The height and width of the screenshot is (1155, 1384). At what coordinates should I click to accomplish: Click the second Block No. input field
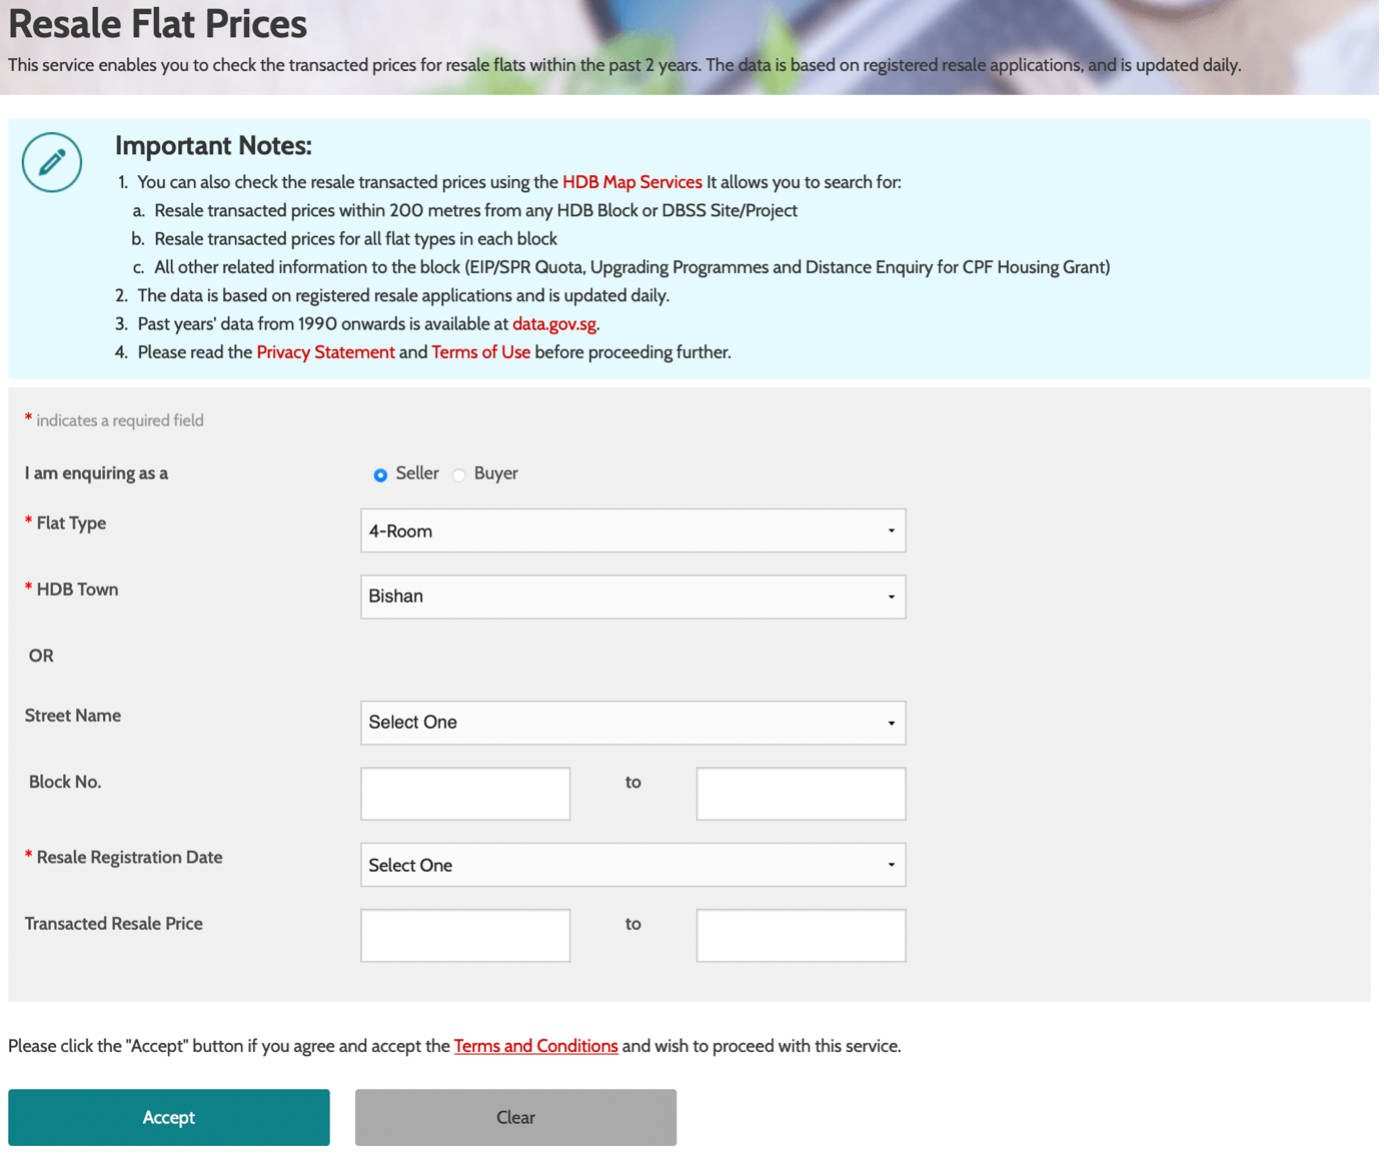[801, 794]
